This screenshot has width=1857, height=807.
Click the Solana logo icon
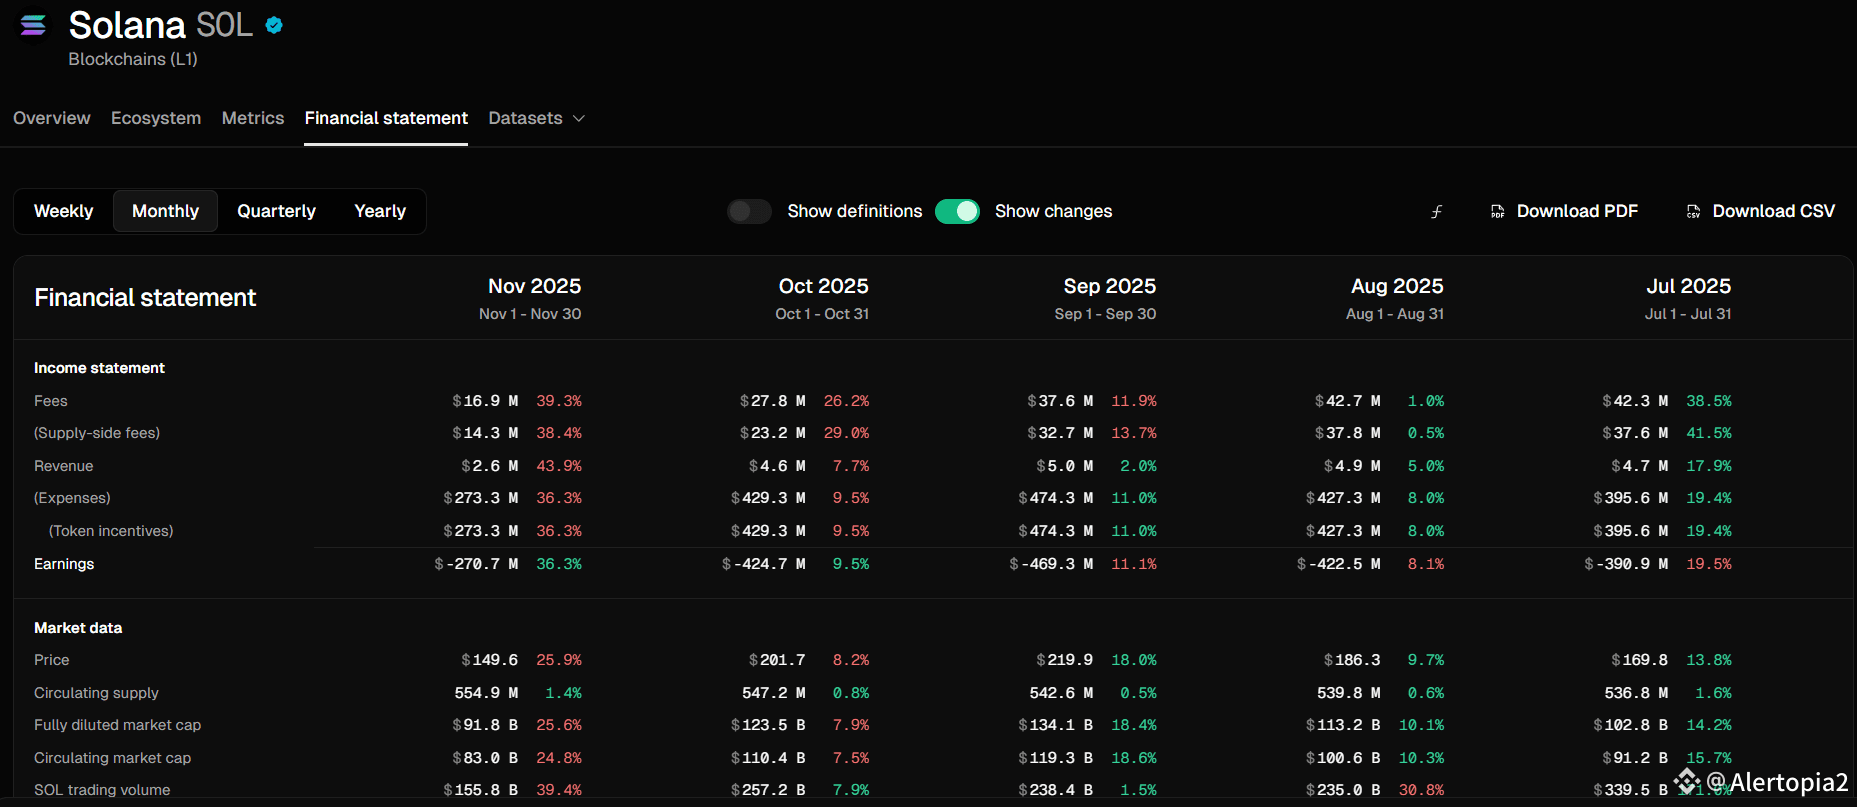click(33, 25)
